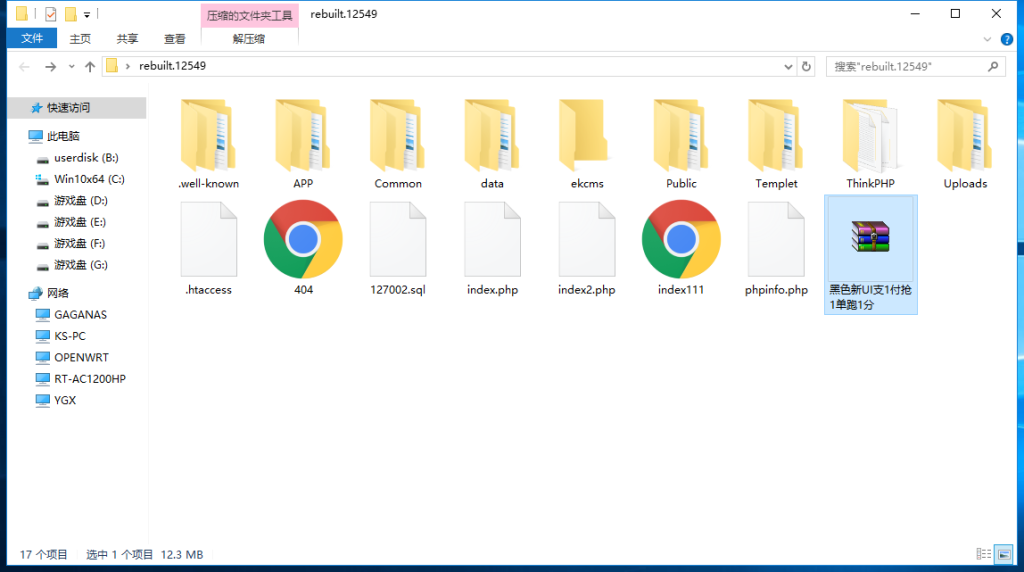Open the Common folder
The image size is (1024, 572).
(398, 144)
